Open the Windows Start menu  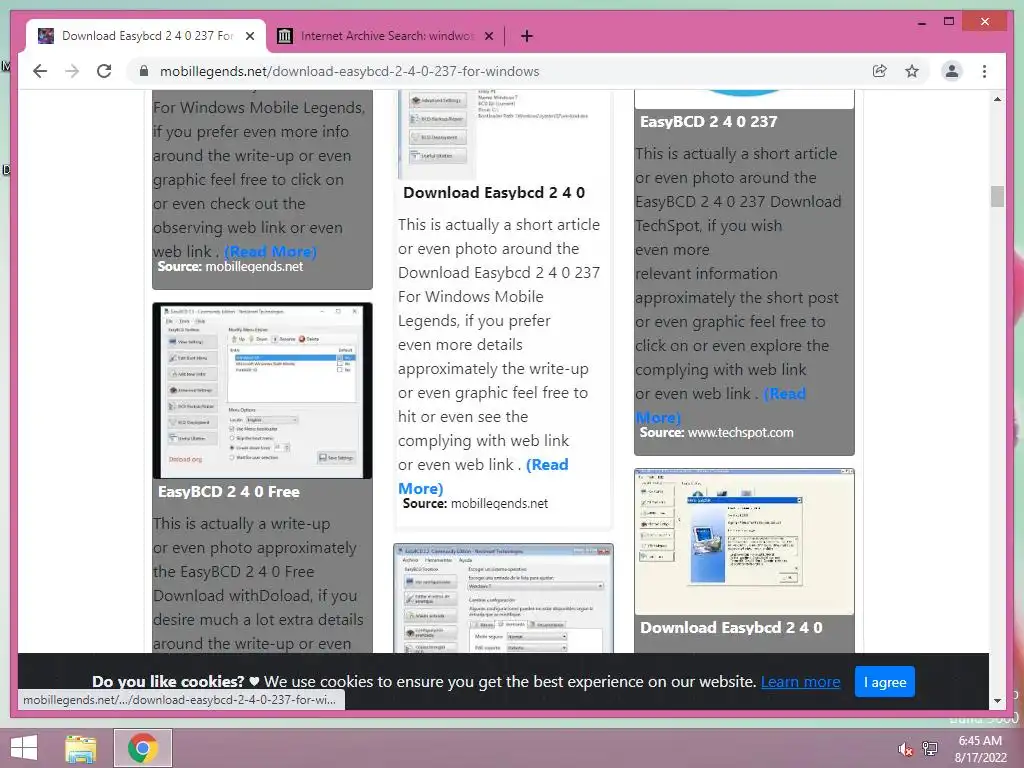(x=24, y=748)
